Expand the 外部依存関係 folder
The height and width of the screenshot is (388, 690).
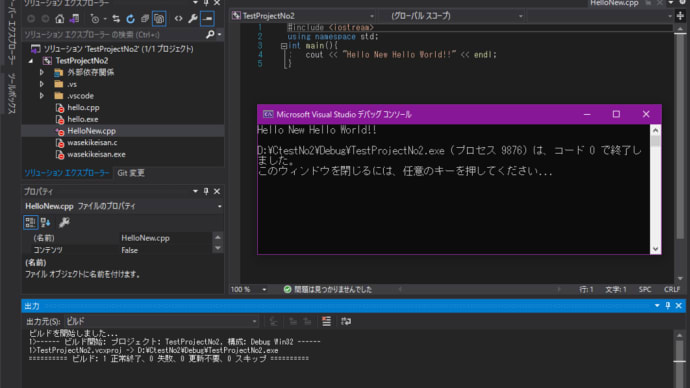click(42, 72)
